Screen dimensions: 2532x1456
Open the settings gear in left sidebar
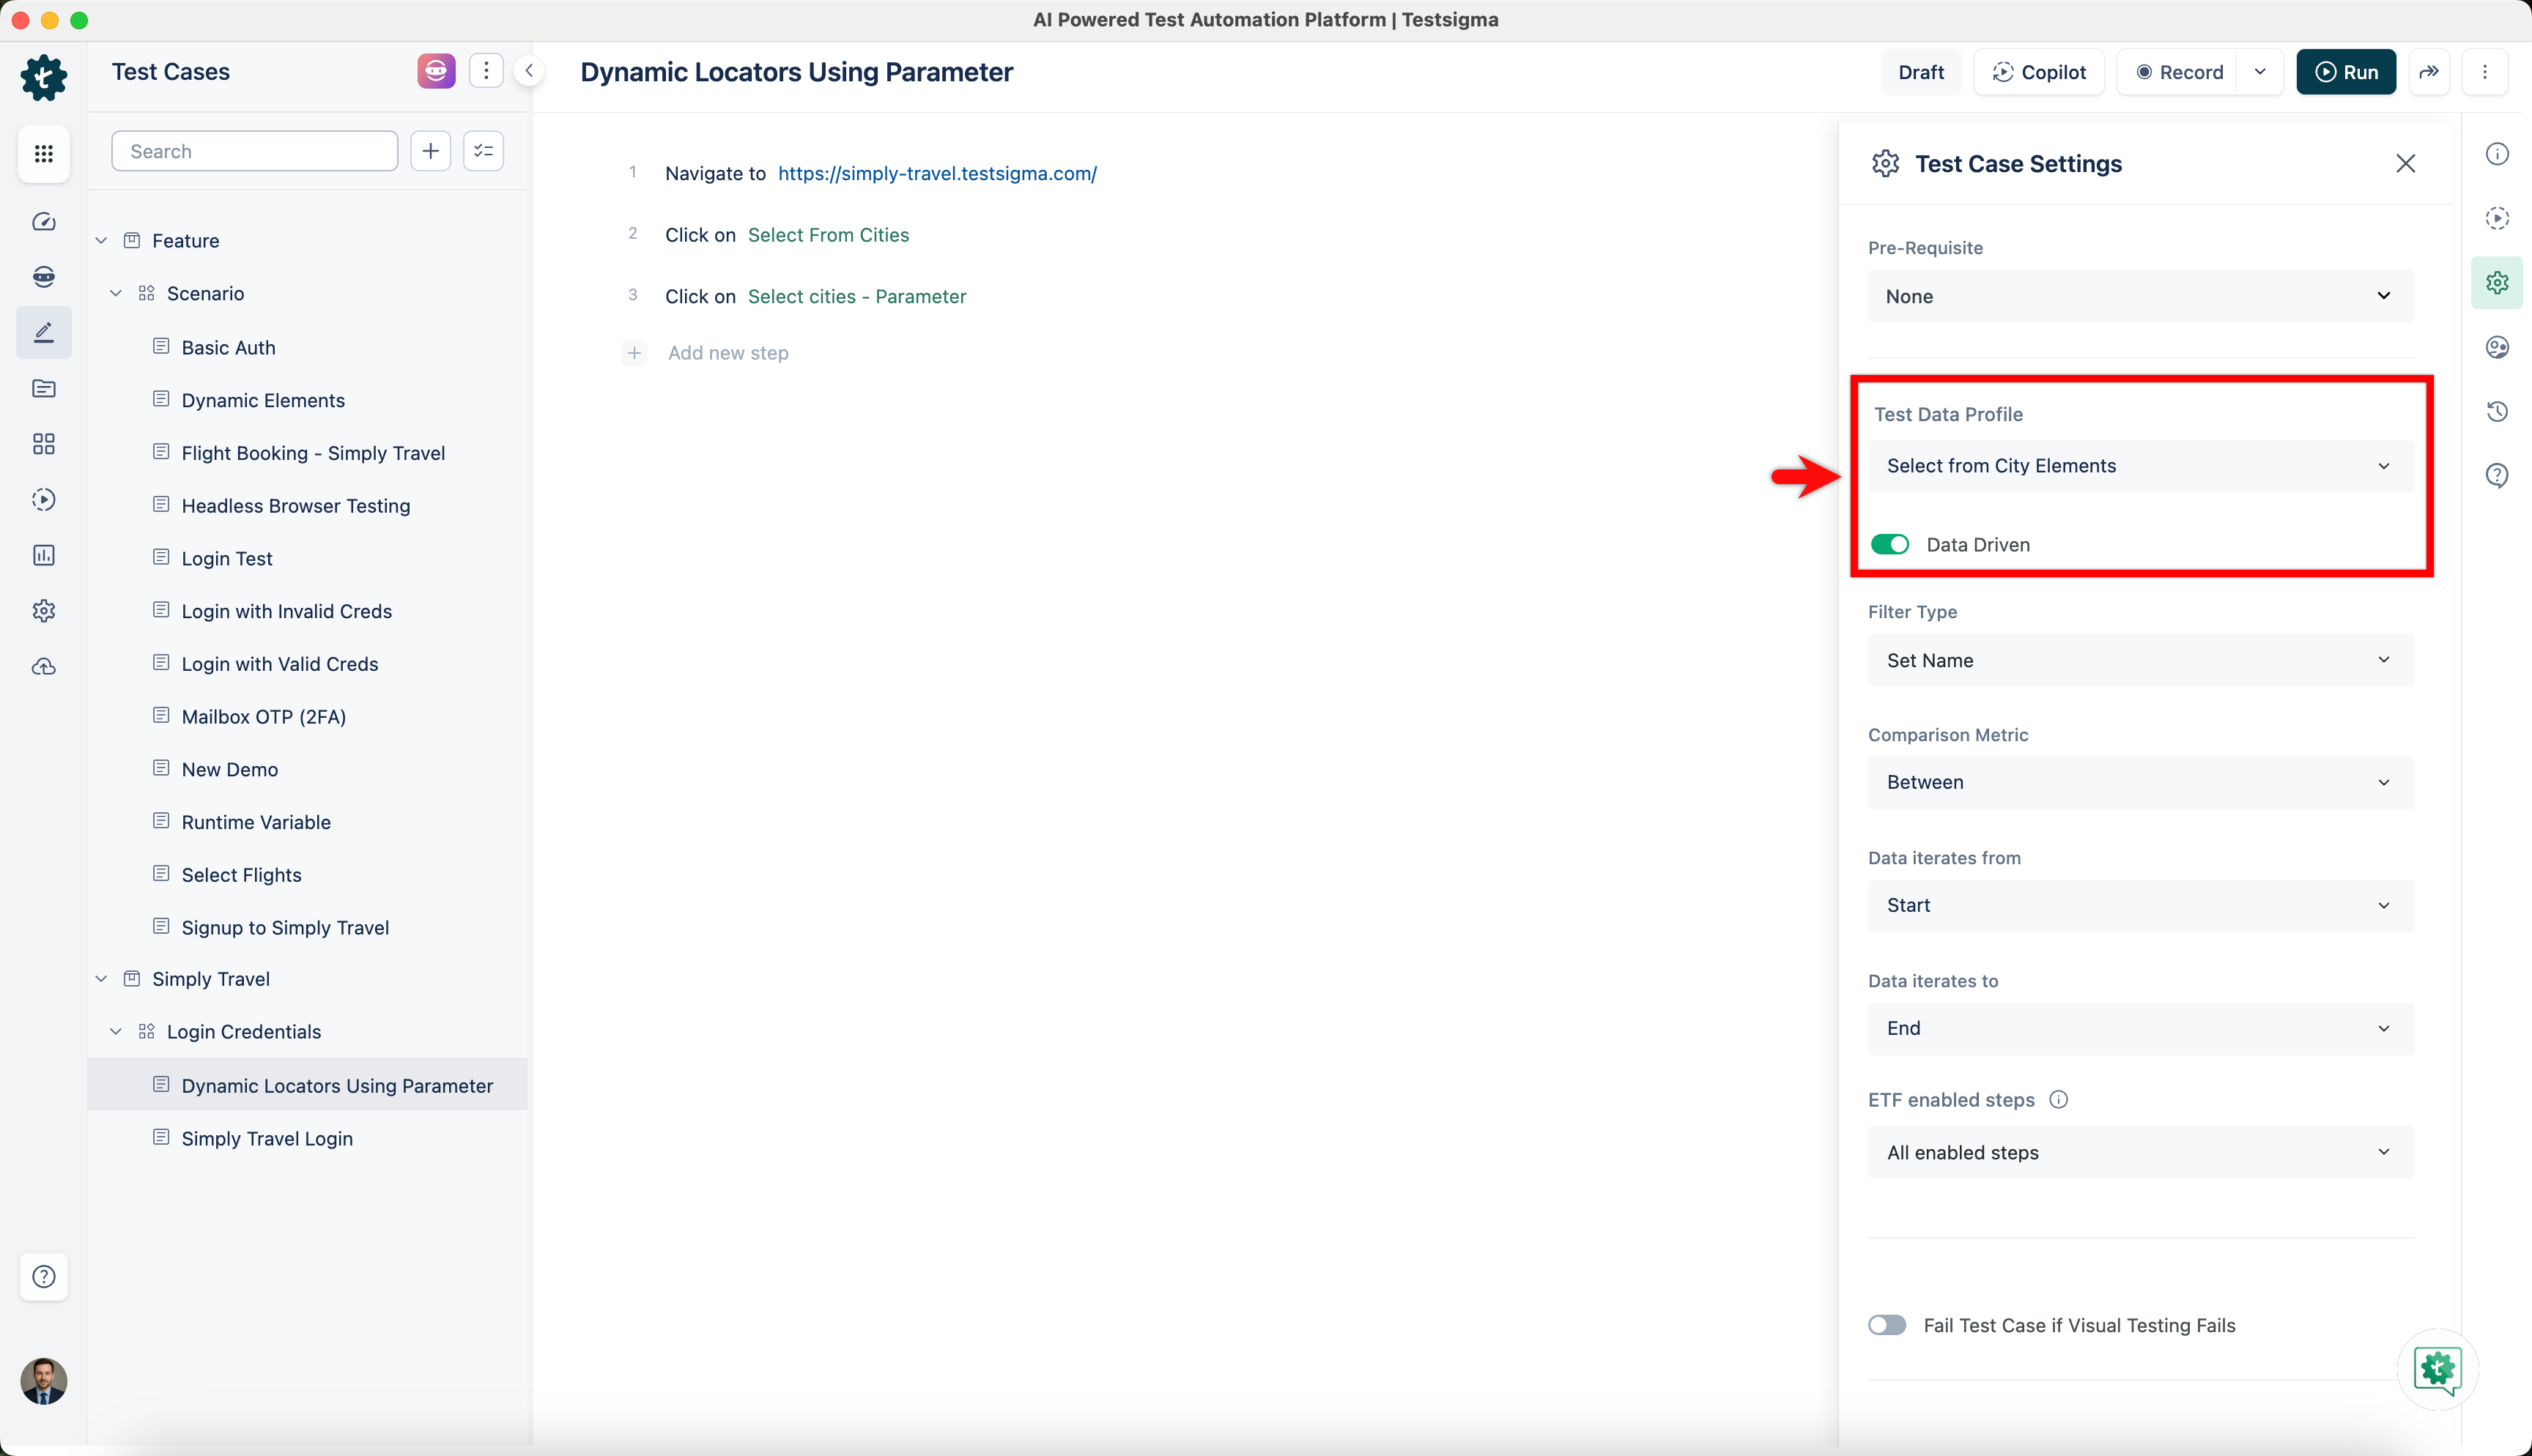click(43, 611)
